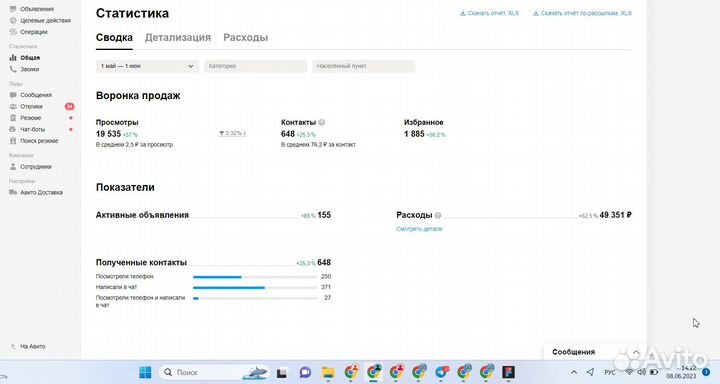Open the Населённый пункт filter field
This screenshot has width=720, height=384.
coord(364,66)
